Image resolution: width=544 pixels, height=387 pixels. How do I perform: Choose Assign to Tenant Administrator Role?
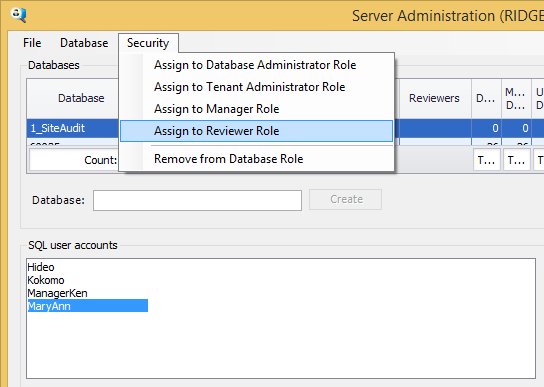tap(256, 87)
